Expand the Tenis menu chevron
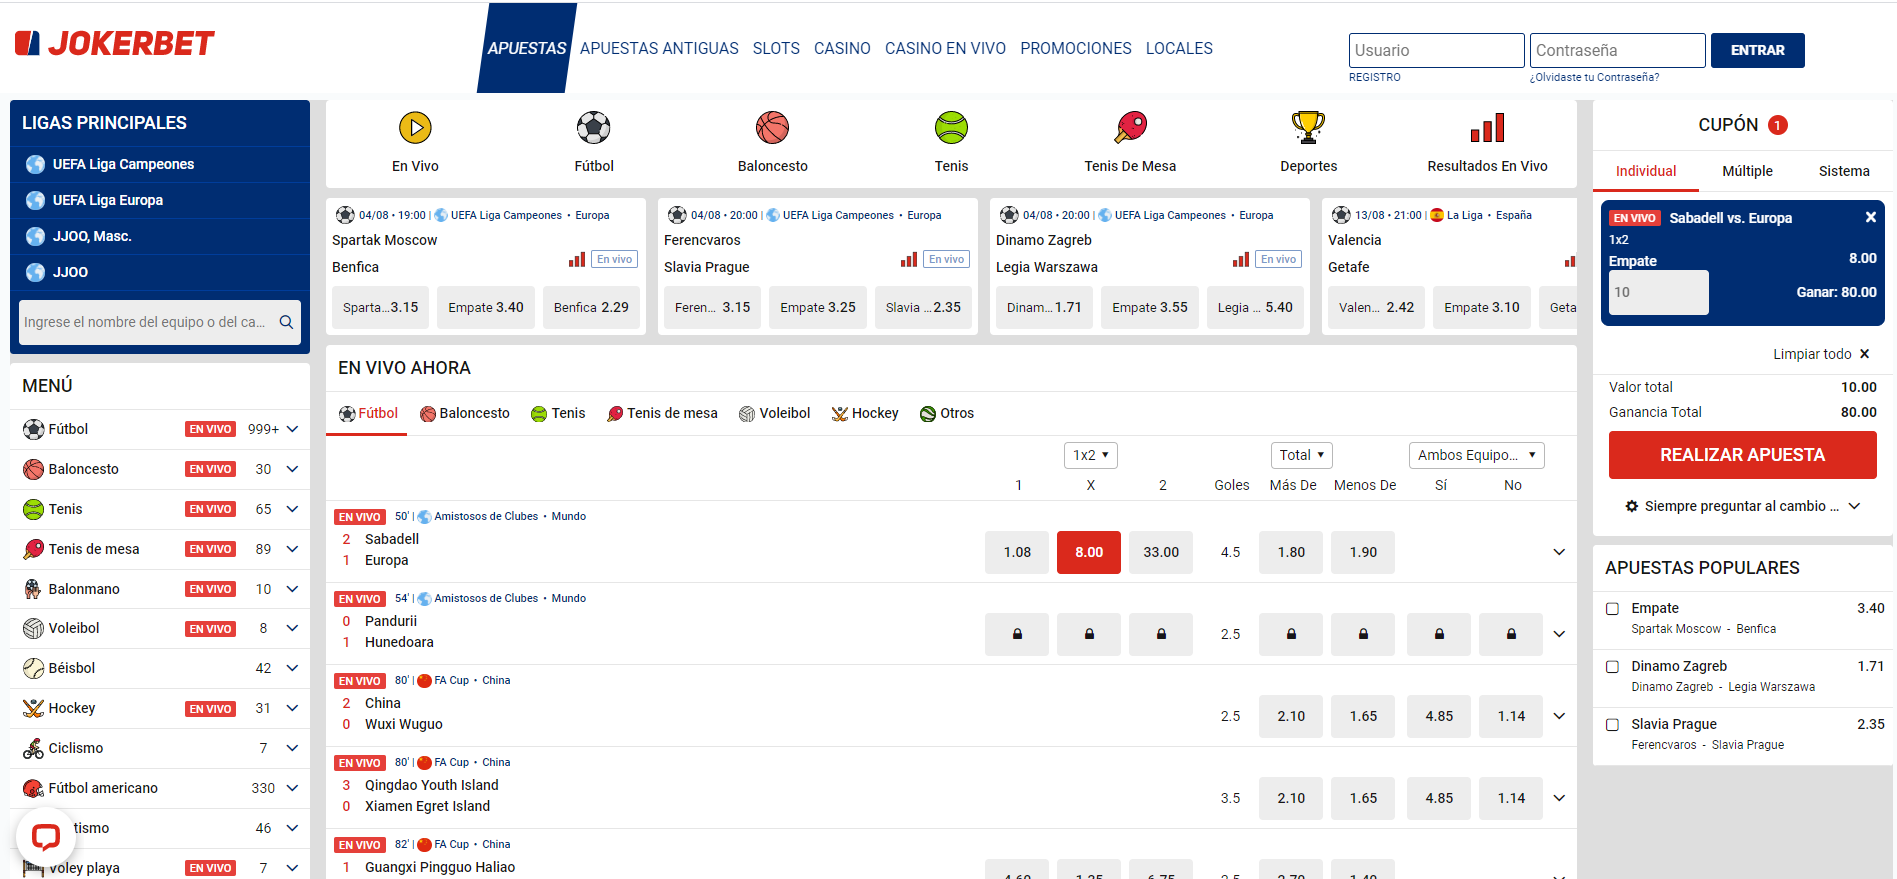The width and height of the screenshot is (1897, 879). point(293,509)
